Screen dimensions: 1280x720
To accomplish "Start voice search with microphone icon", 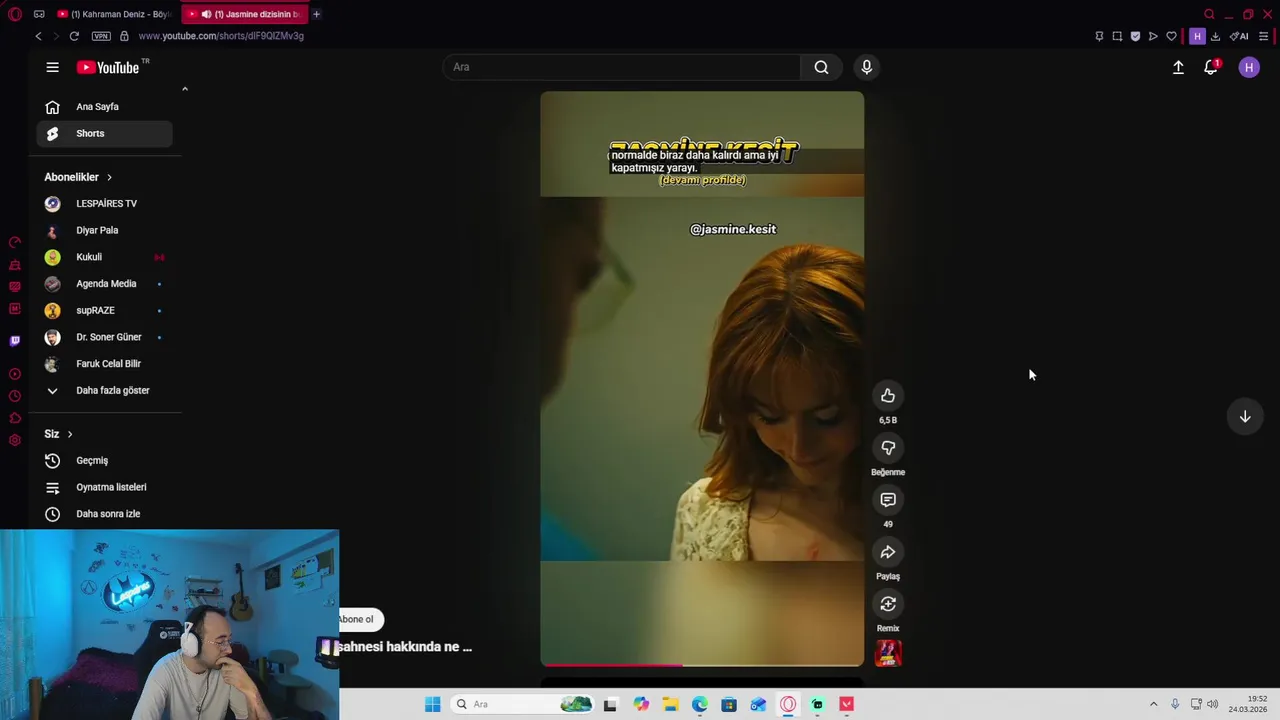I will 866,67.
